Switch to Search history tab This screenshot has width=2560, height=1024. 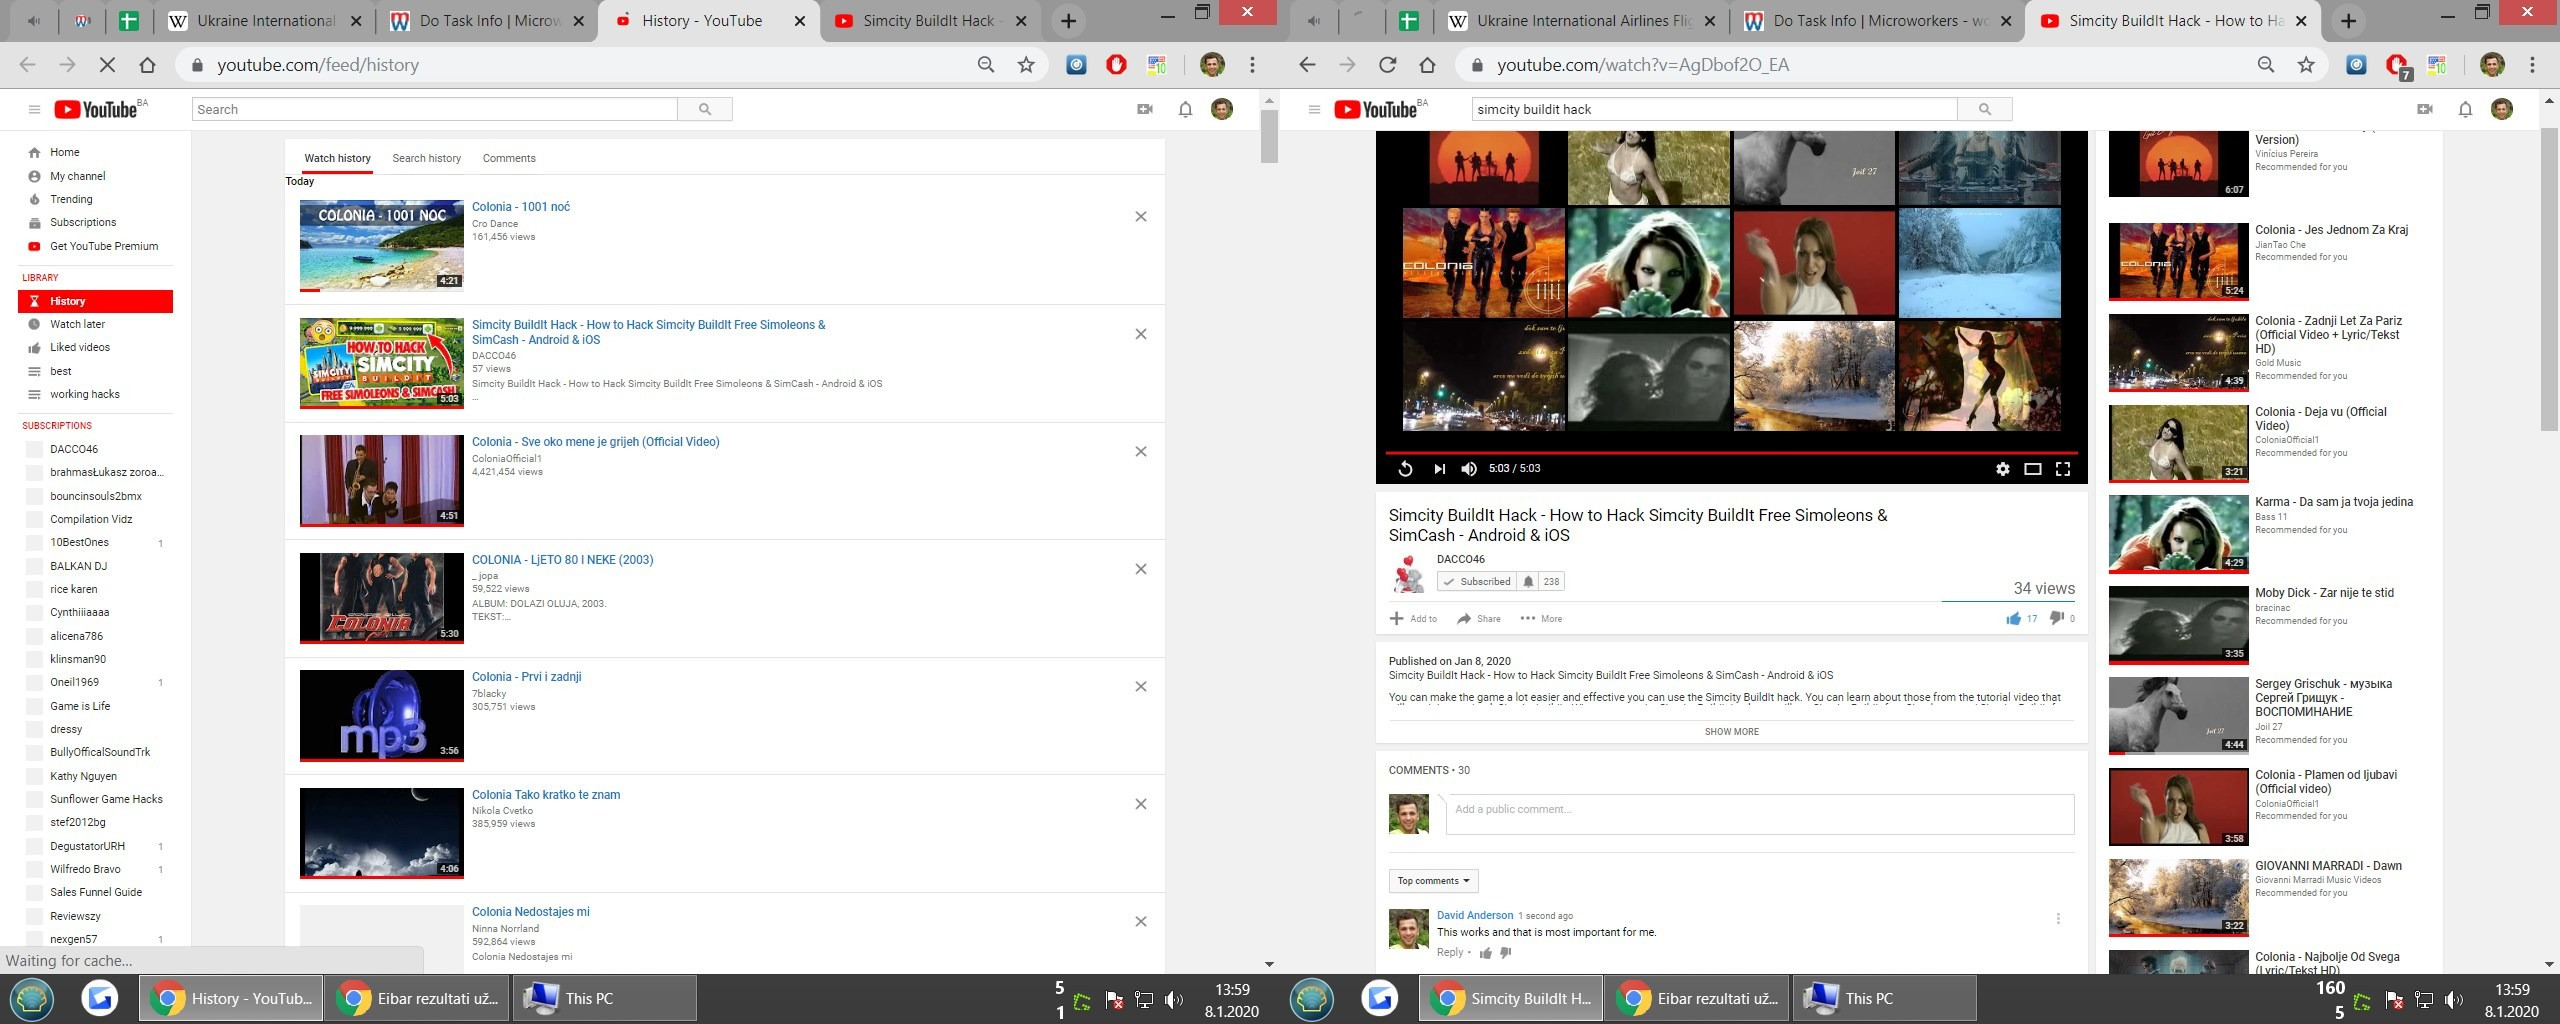(x=427, y=158)
